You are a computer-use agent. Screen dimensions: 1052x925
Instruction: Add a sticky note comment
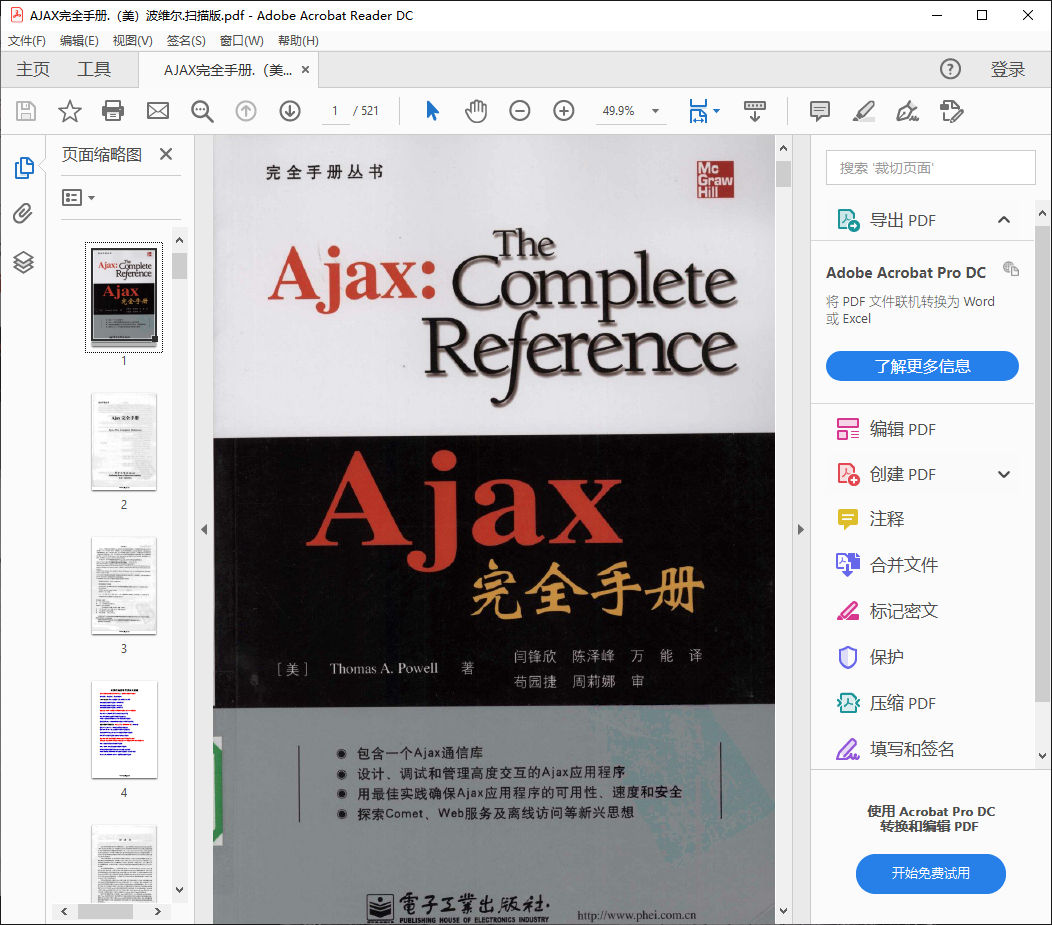[819, 111]
